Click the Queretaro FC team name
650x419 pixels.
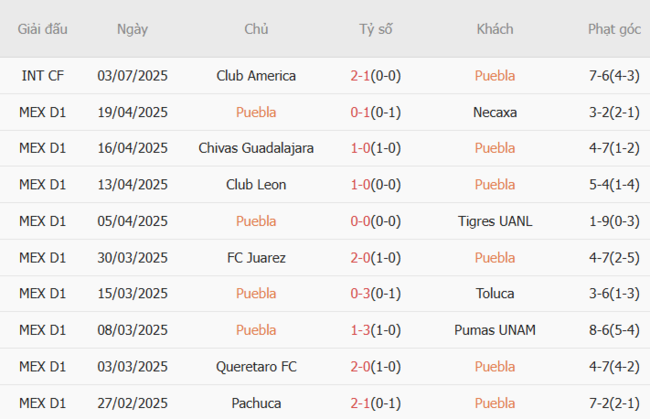[256, 366]
